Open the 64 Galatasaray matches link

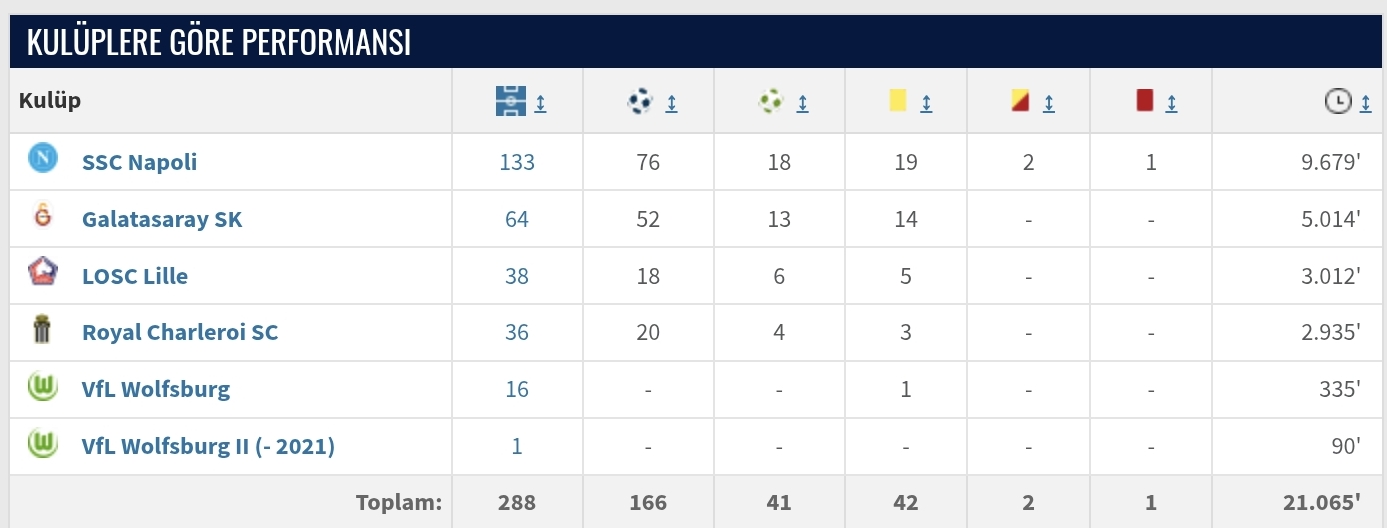pos(517,219)
